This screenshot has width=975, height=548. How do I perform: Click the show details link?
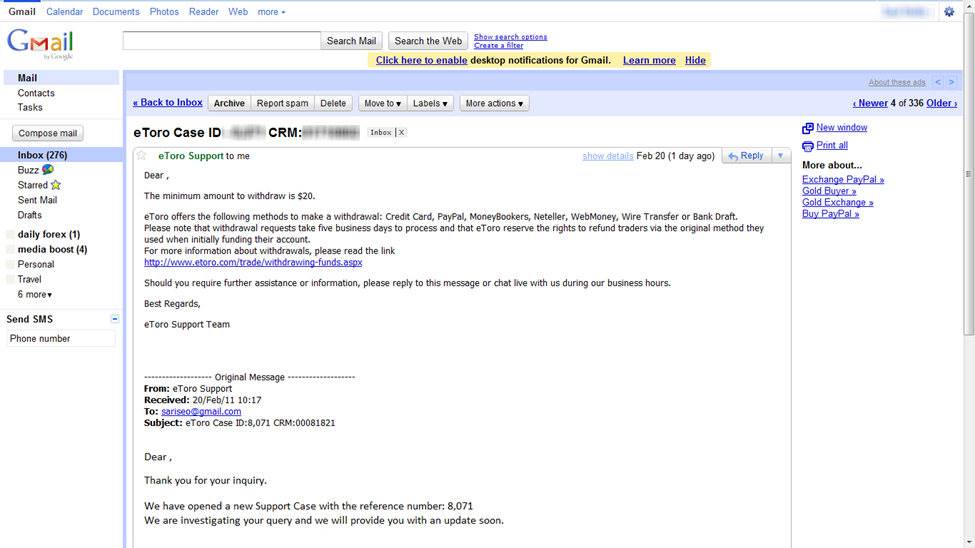click(608, 156)
